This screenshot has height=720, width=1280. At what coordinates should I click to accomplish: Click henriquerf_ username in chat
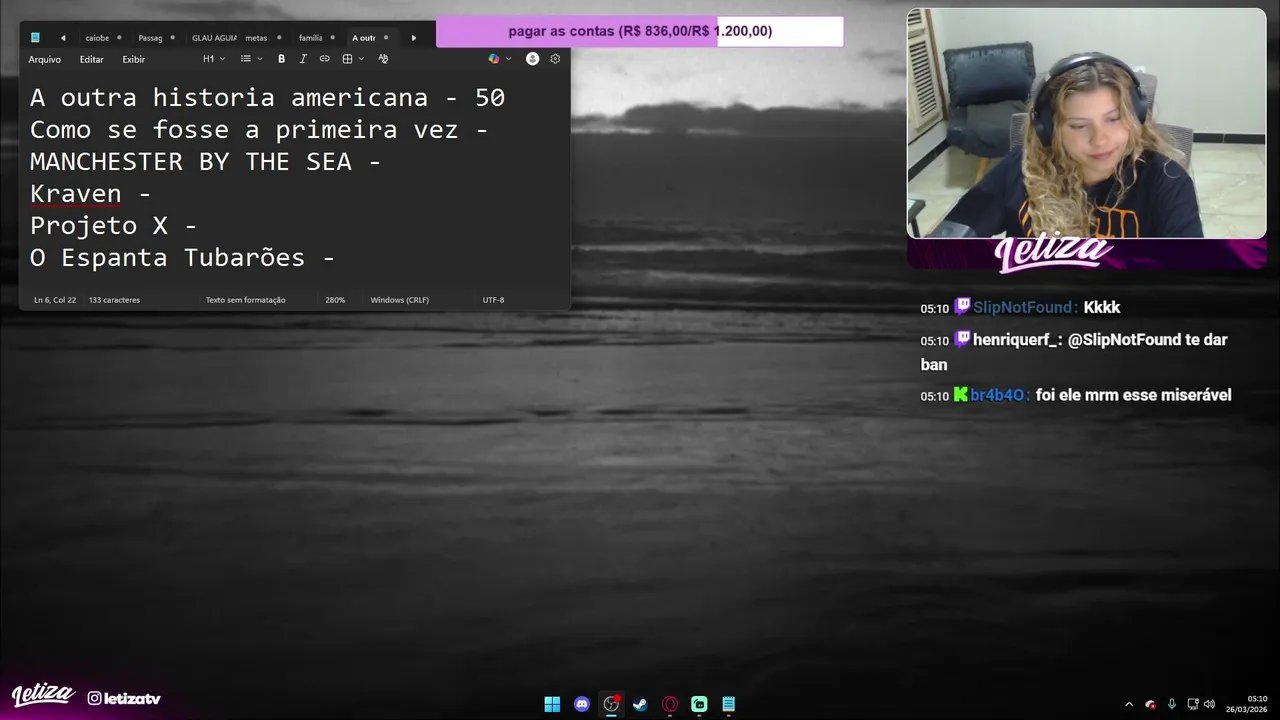point(1016,340)
